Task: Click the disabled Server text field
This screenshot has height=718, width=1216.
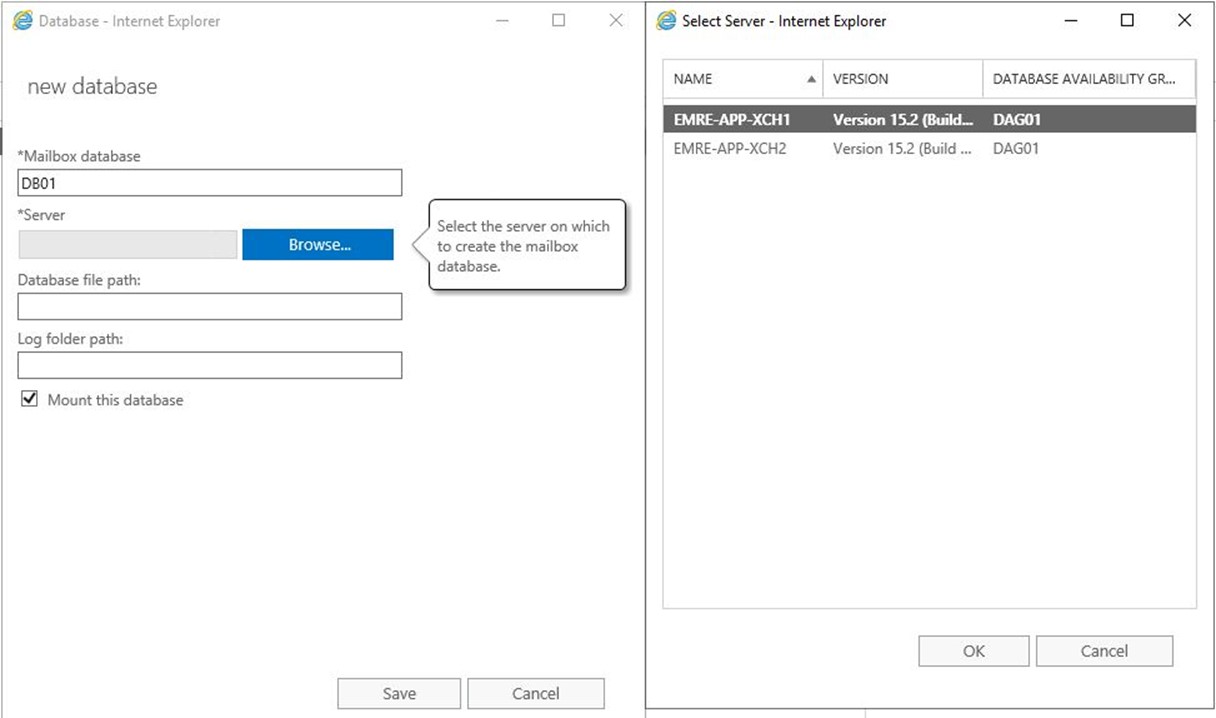Action: tap(128, 245)
